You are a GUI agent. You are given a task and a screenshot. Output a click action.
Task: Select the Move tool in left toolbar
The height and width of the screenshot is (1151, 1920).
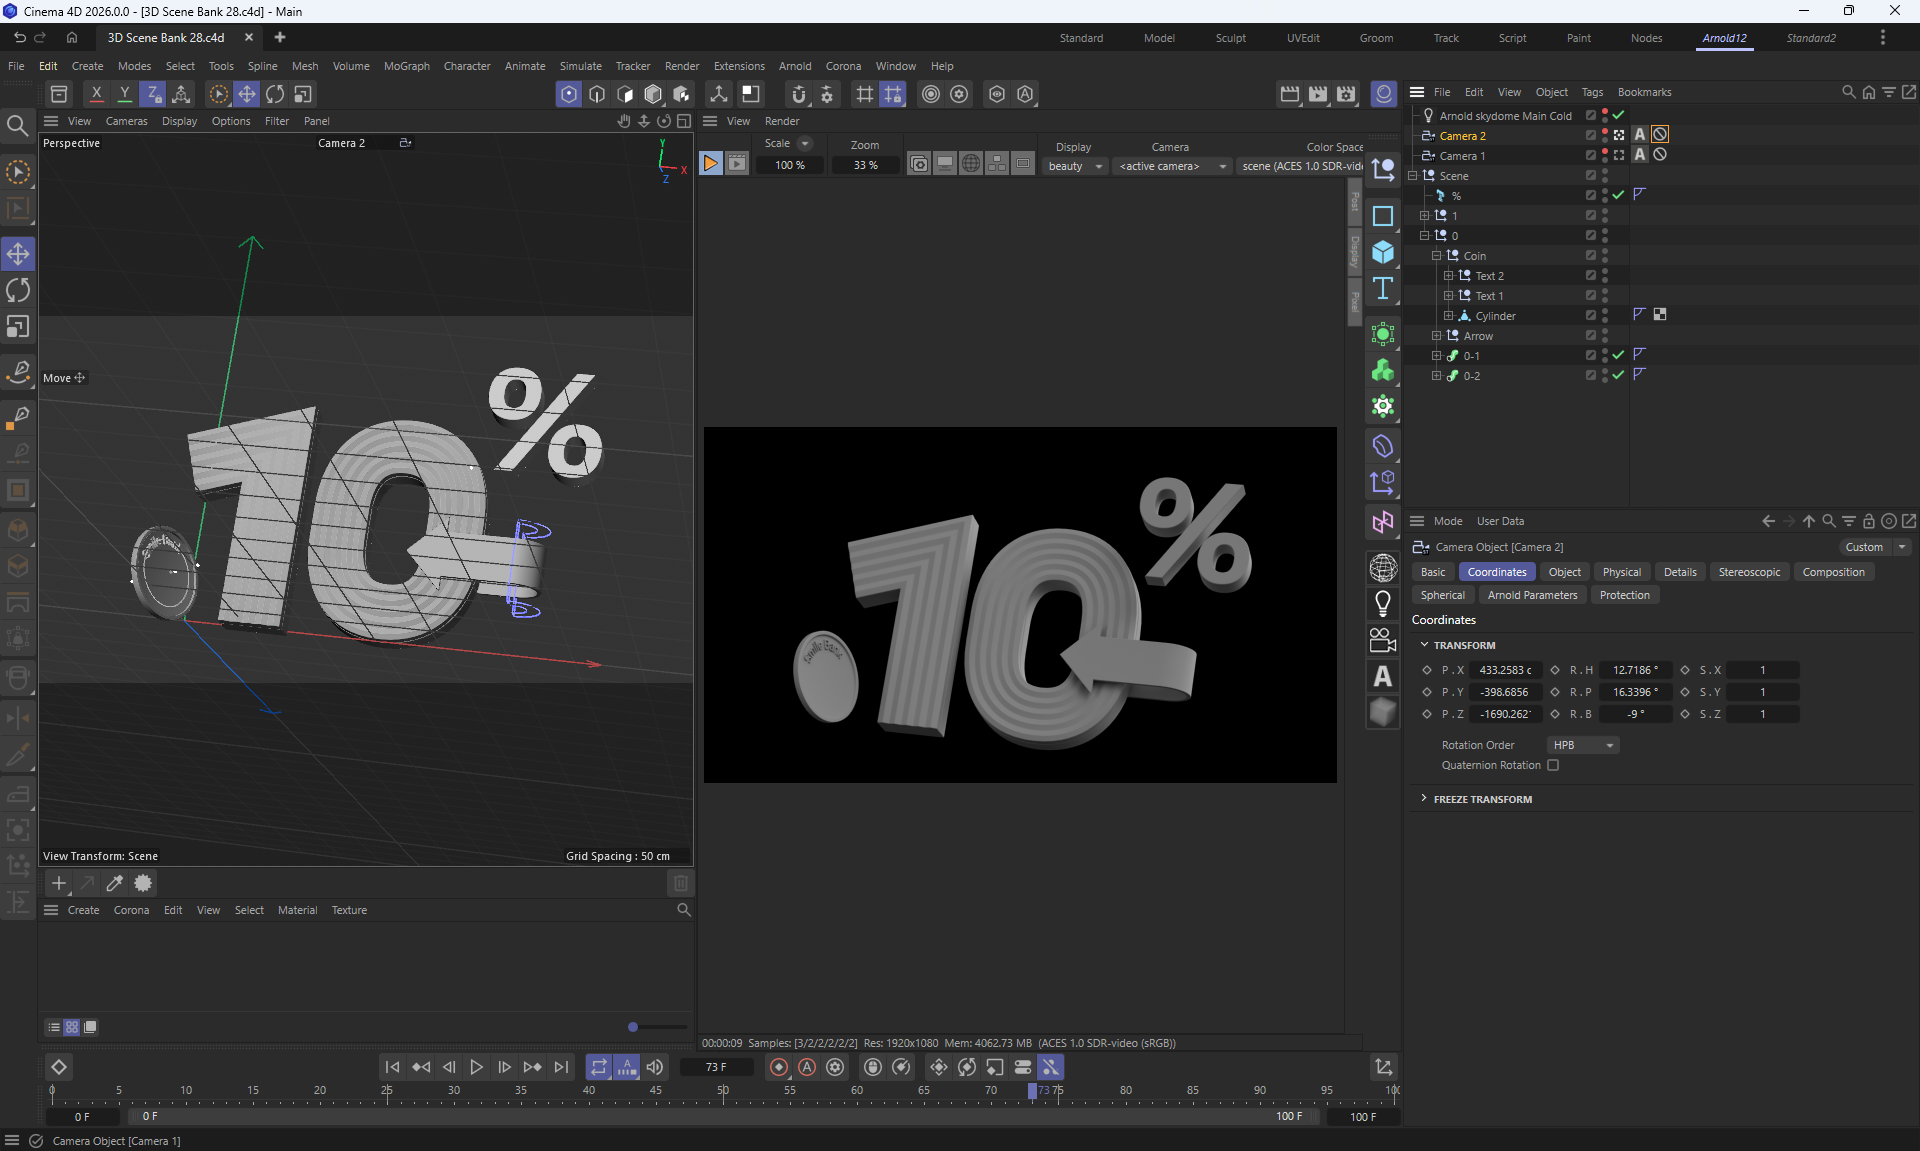coord(18,254)
